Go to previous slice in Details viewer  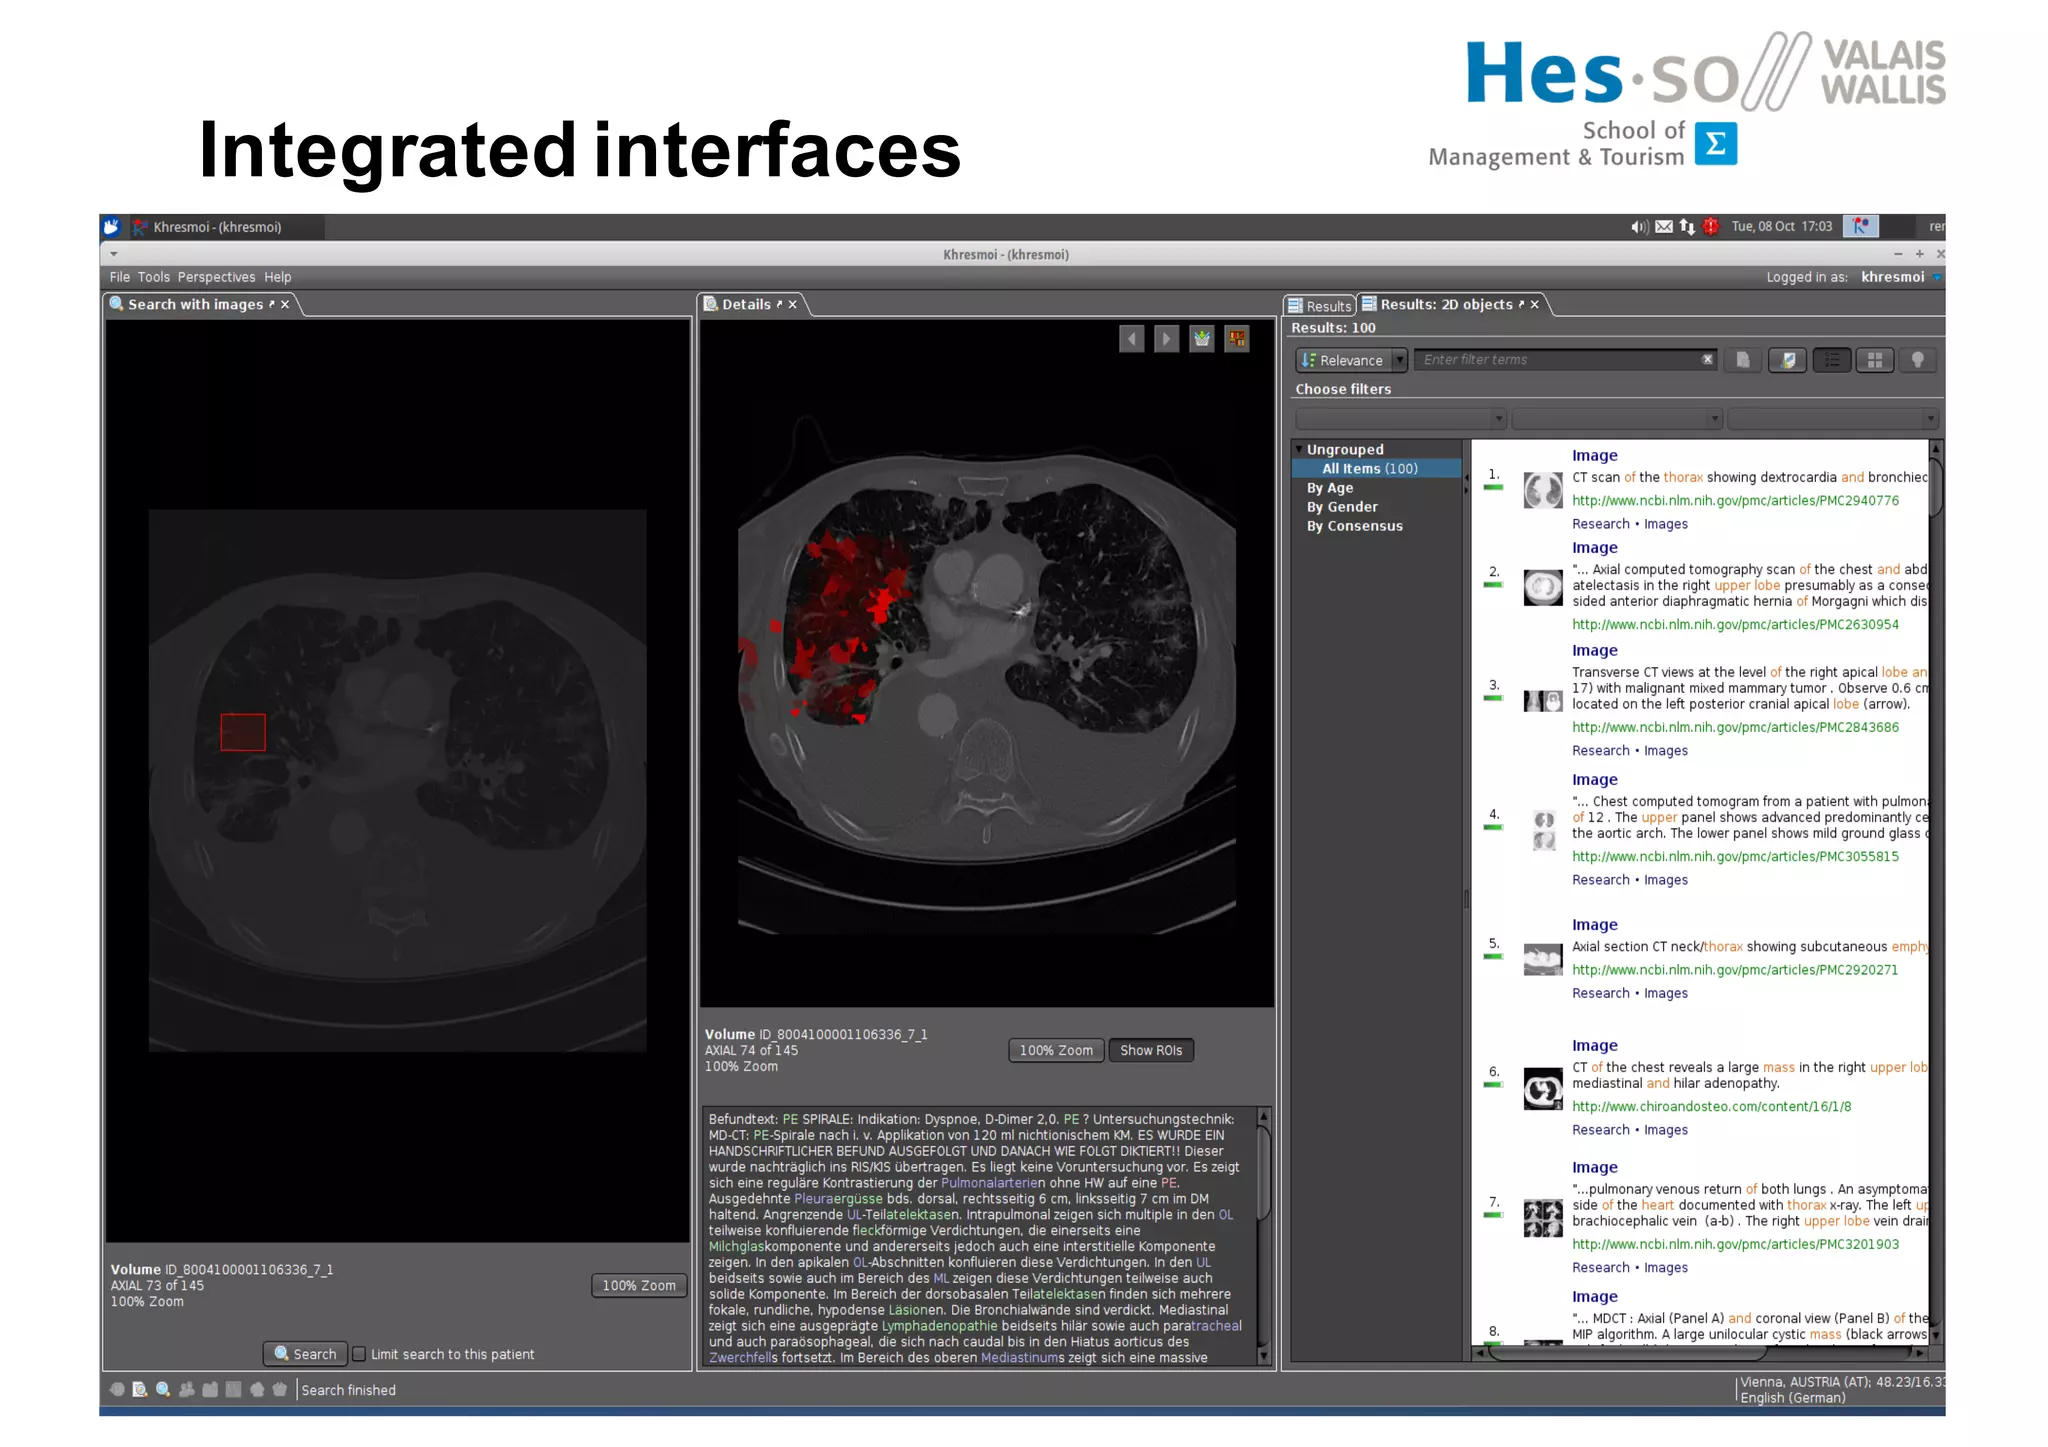(x=1131, y=339)
